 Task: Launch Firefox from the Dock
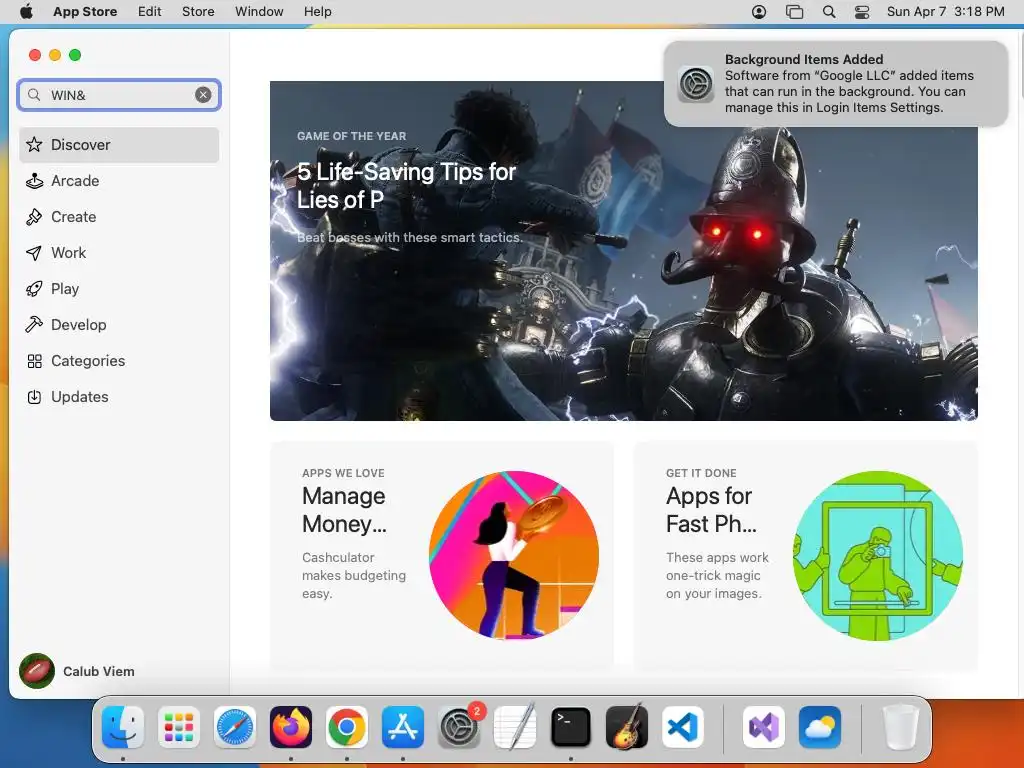point(291,727)
